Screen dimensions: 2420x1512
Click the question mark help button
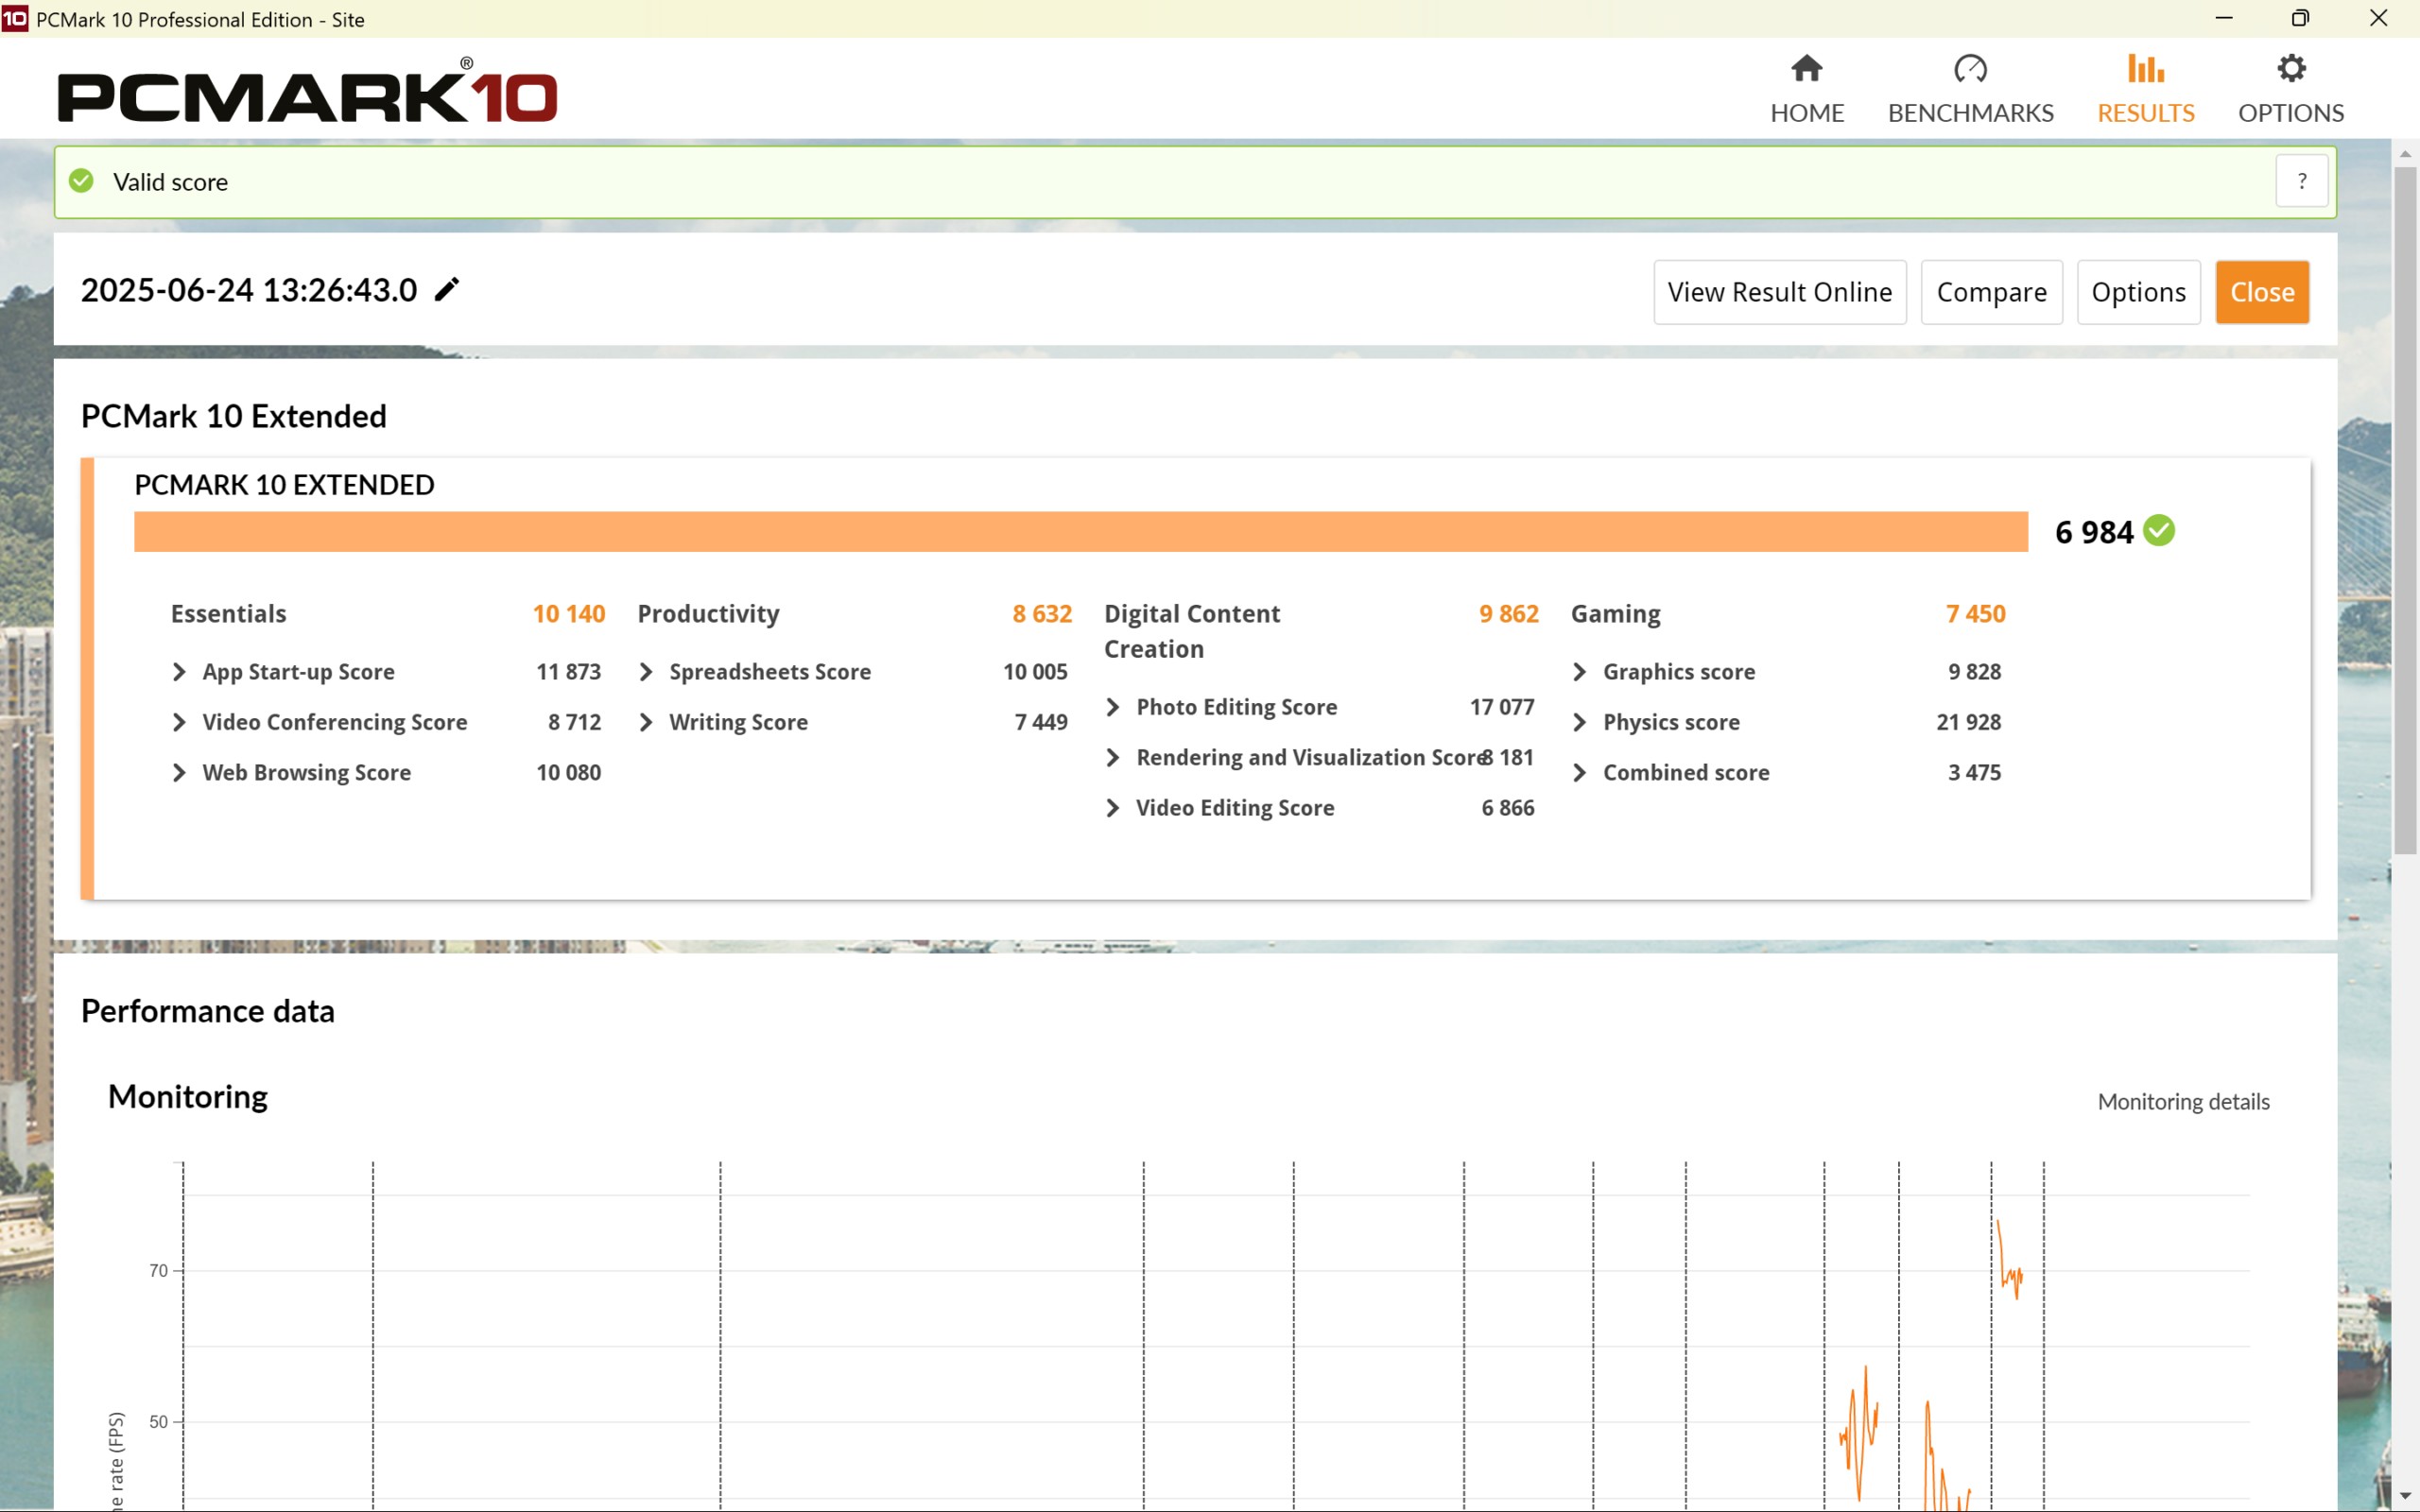[x=2301, y=181]
